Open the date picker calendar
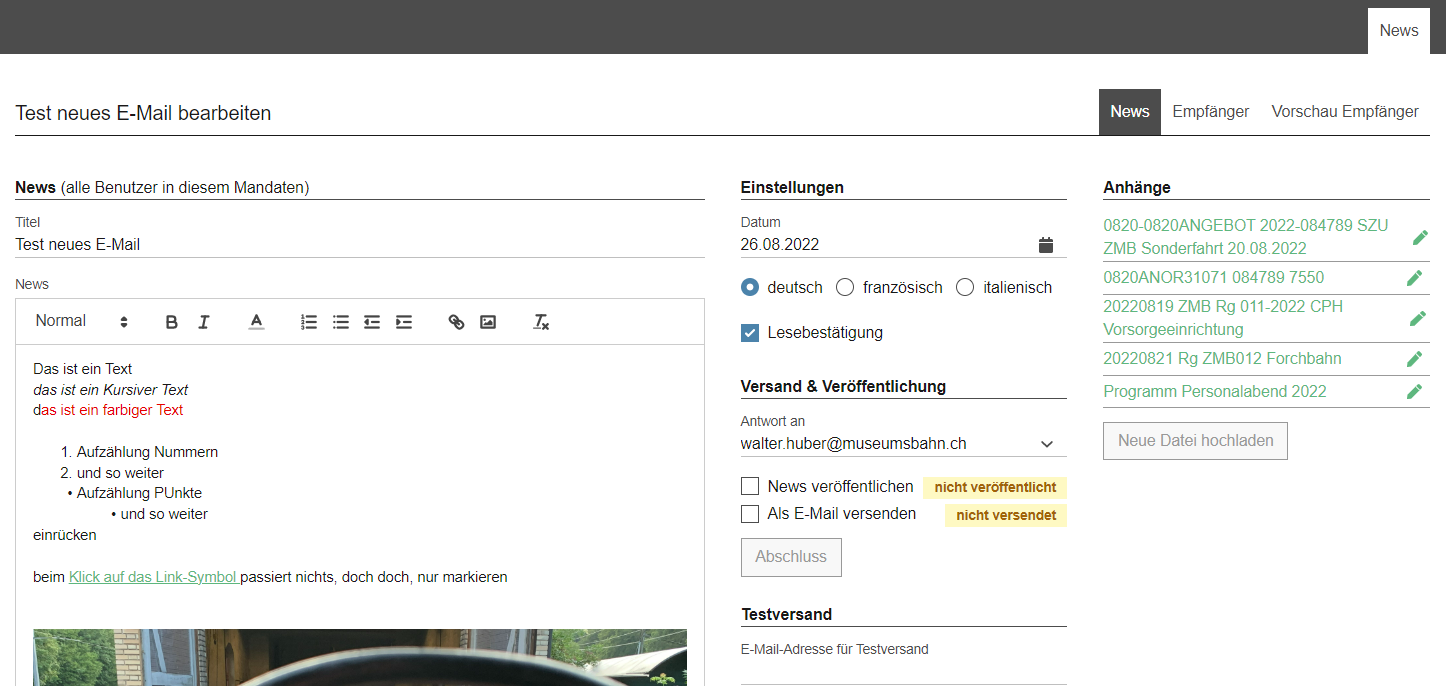The width and height of the screenshot is (1446, 686). coord(1045,243)
